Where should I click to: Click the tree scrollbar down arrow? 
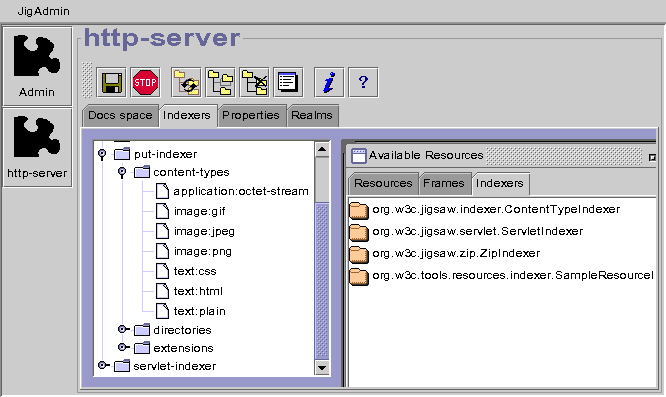(x=322, y=368)
